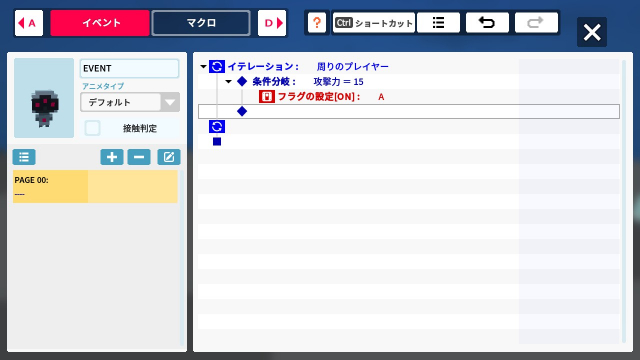Click the redo arrow button
Screen dimensions: 640x360
pos(536,23)
